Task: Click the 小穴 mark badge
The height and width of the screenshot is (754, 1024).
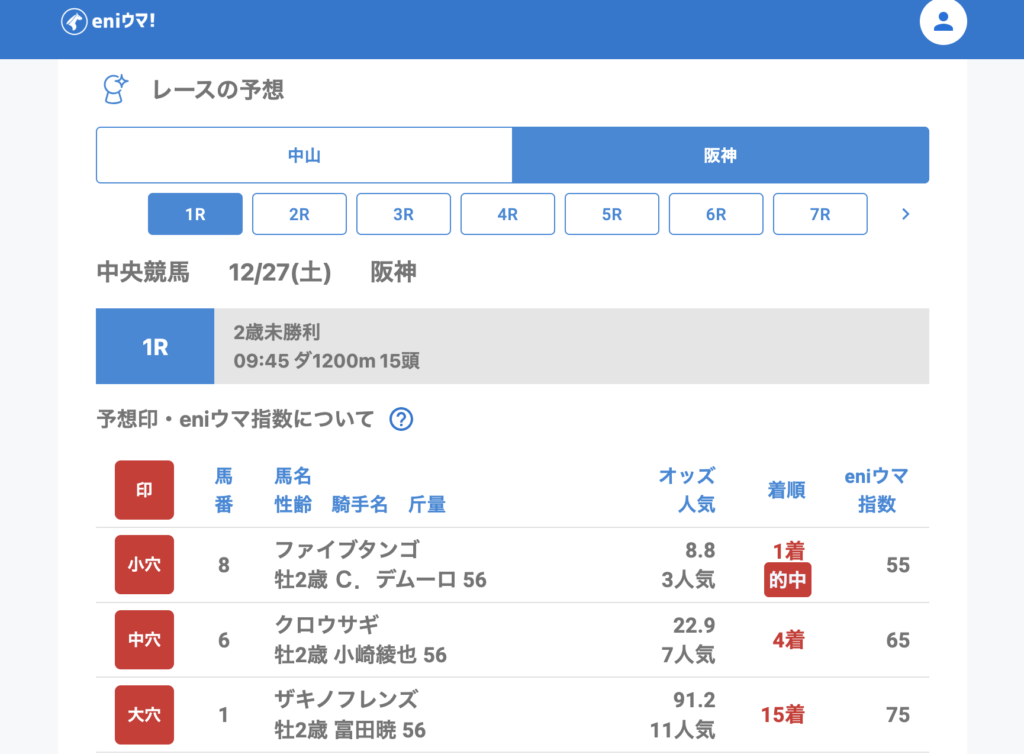Action: (144, 565)
